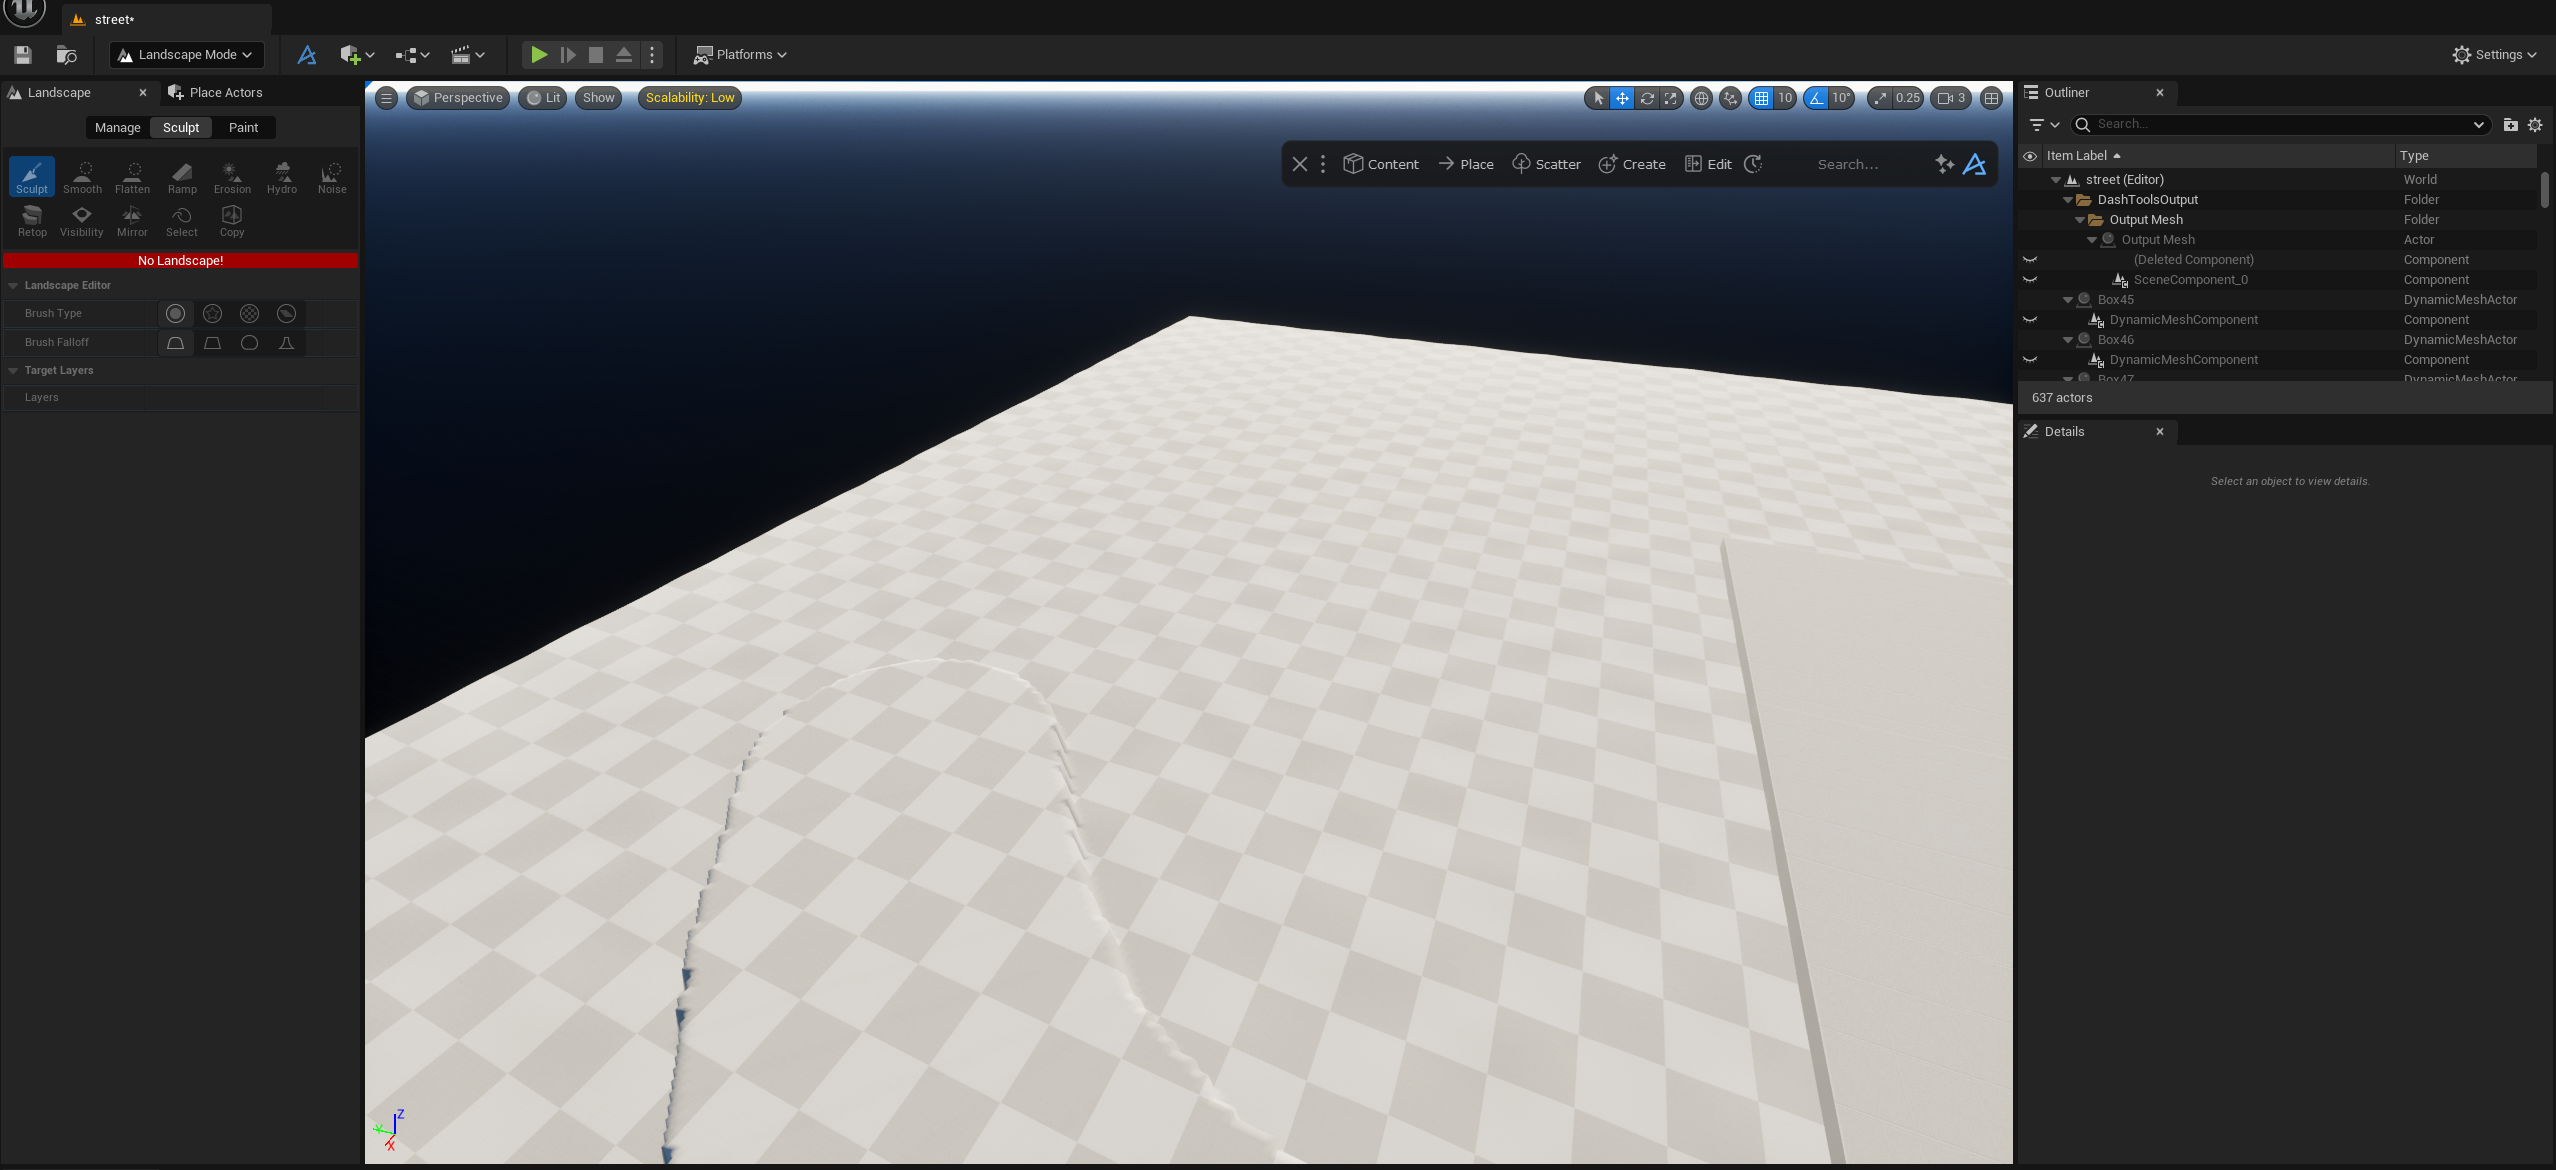Collapse the DashToolsOutput folder
The height and width of the screenshot is (1170, 2556).
(x=2068, y=200)
